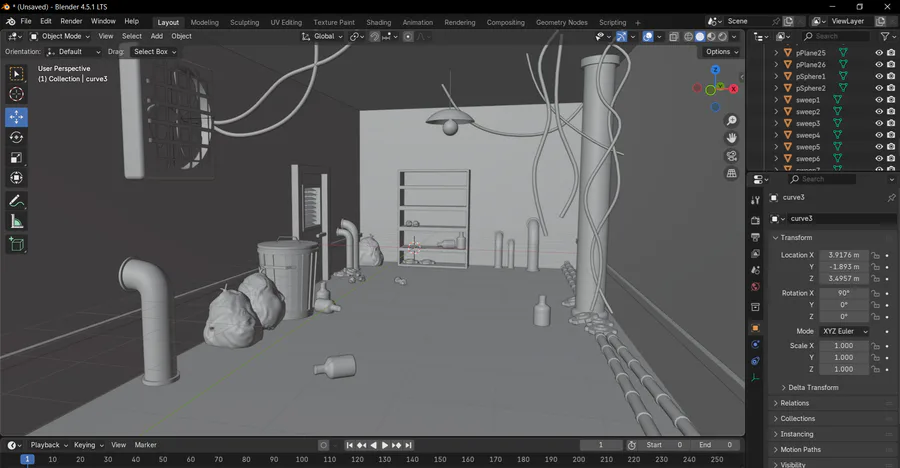Open the viewport Options button
900x468 pixels.
(721, 52)
